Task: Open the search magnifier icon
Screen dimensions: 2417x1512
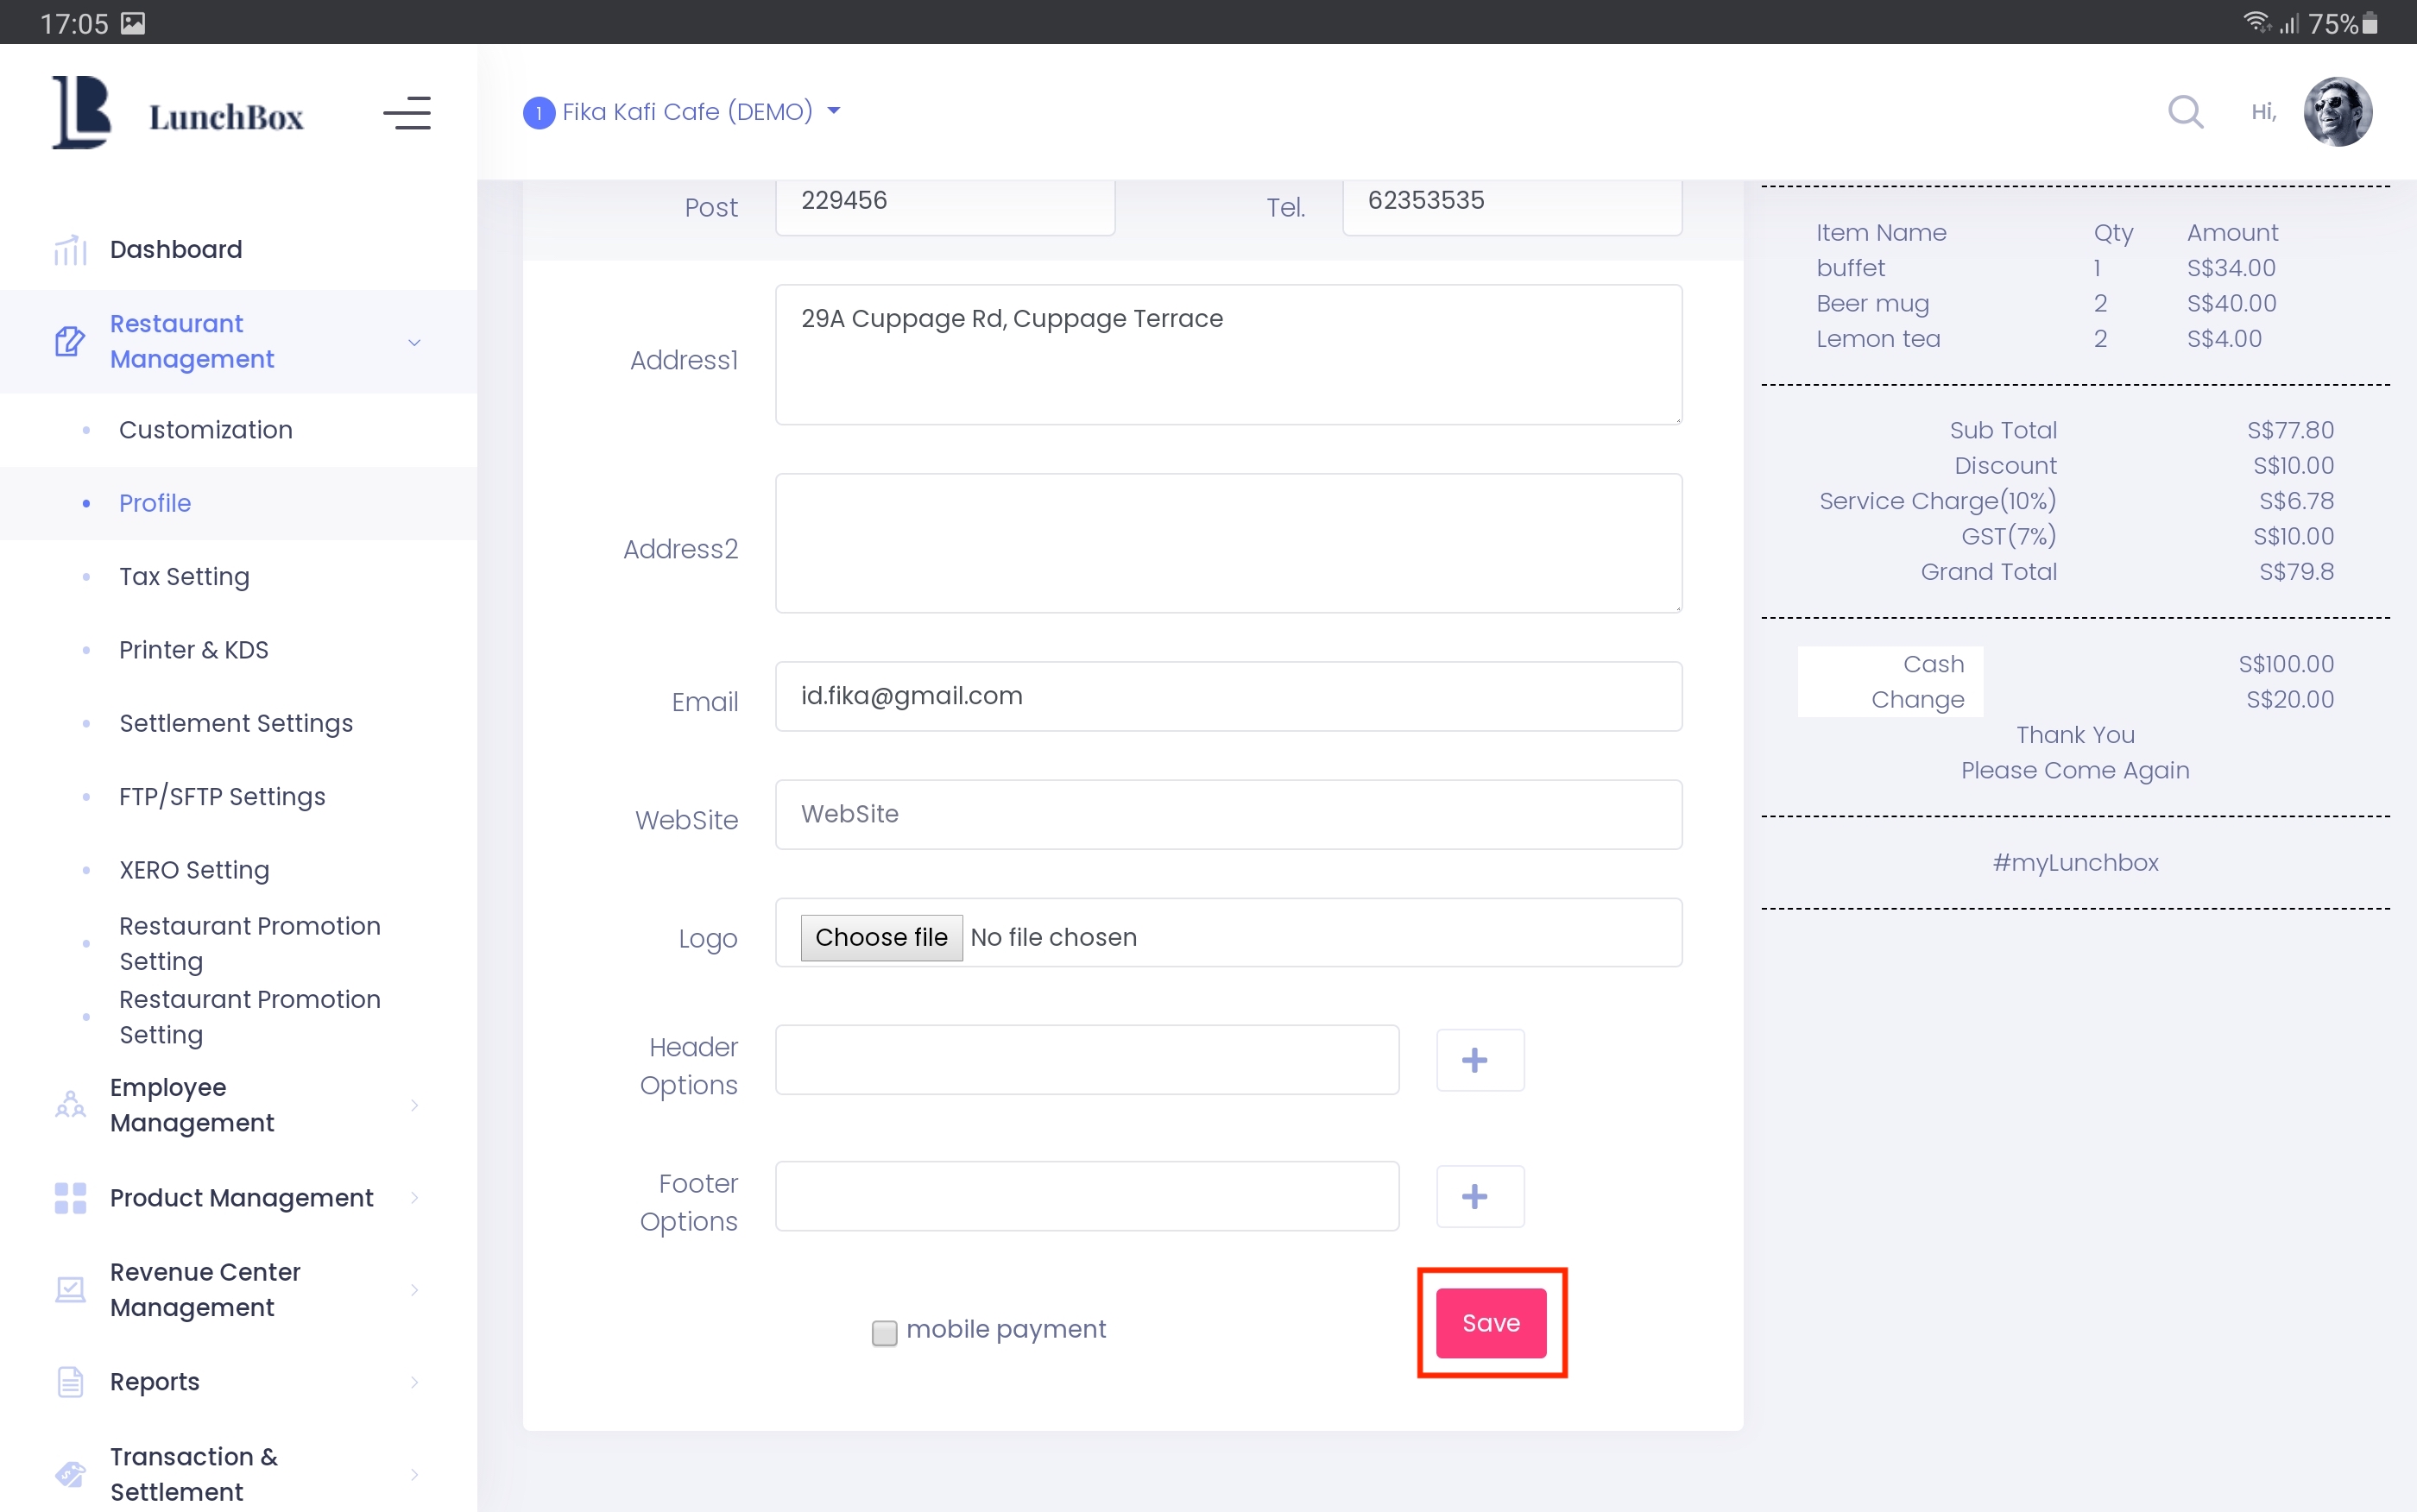Action: [x=2185, y=112]
